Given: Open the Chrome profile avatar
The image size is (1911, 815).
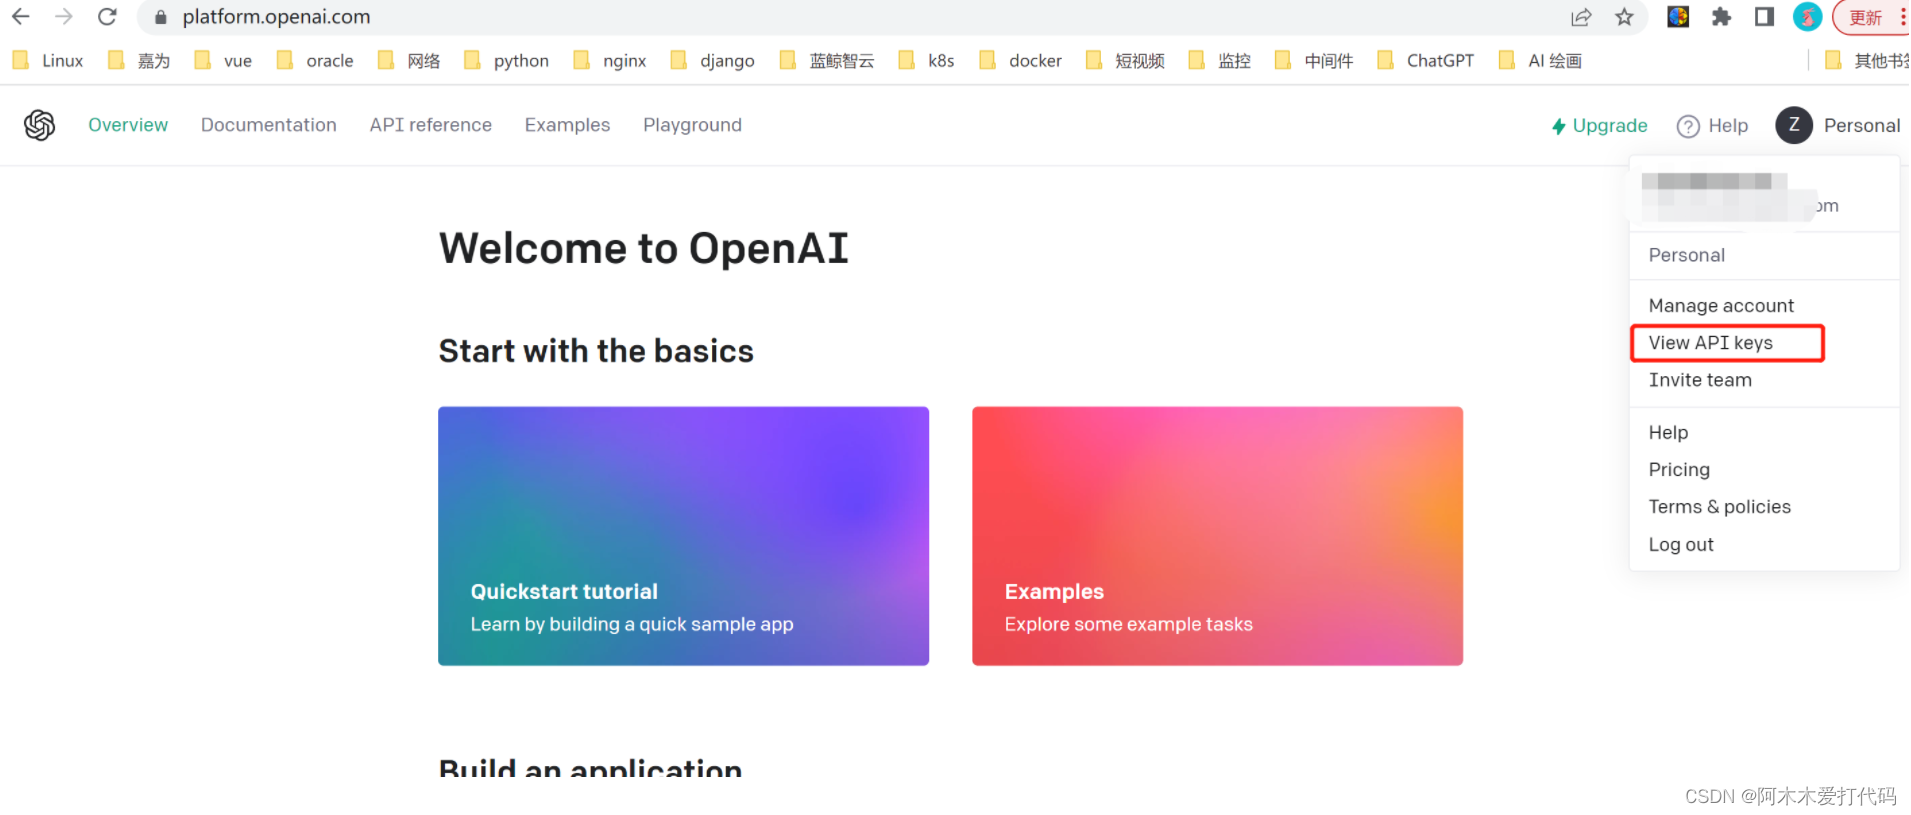Looking at the screenshot, I should (x=1807, y=17).
